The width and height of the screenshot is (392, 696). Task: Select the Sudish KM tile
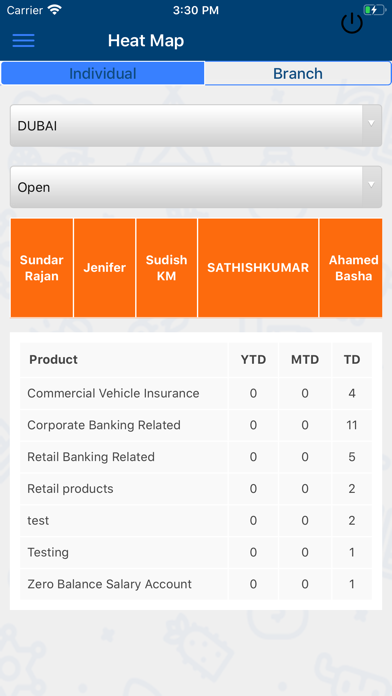(x=166, y=268)
